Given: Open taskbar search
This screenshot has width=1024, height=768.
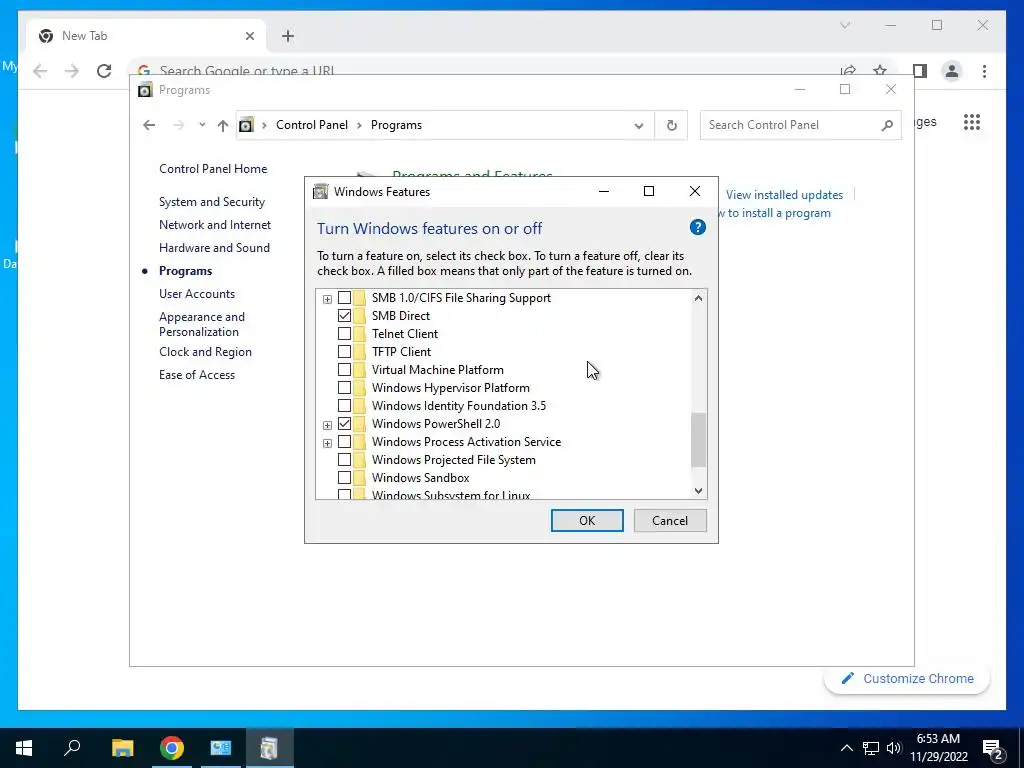Looking at the screenshot, I should point(72,748).
